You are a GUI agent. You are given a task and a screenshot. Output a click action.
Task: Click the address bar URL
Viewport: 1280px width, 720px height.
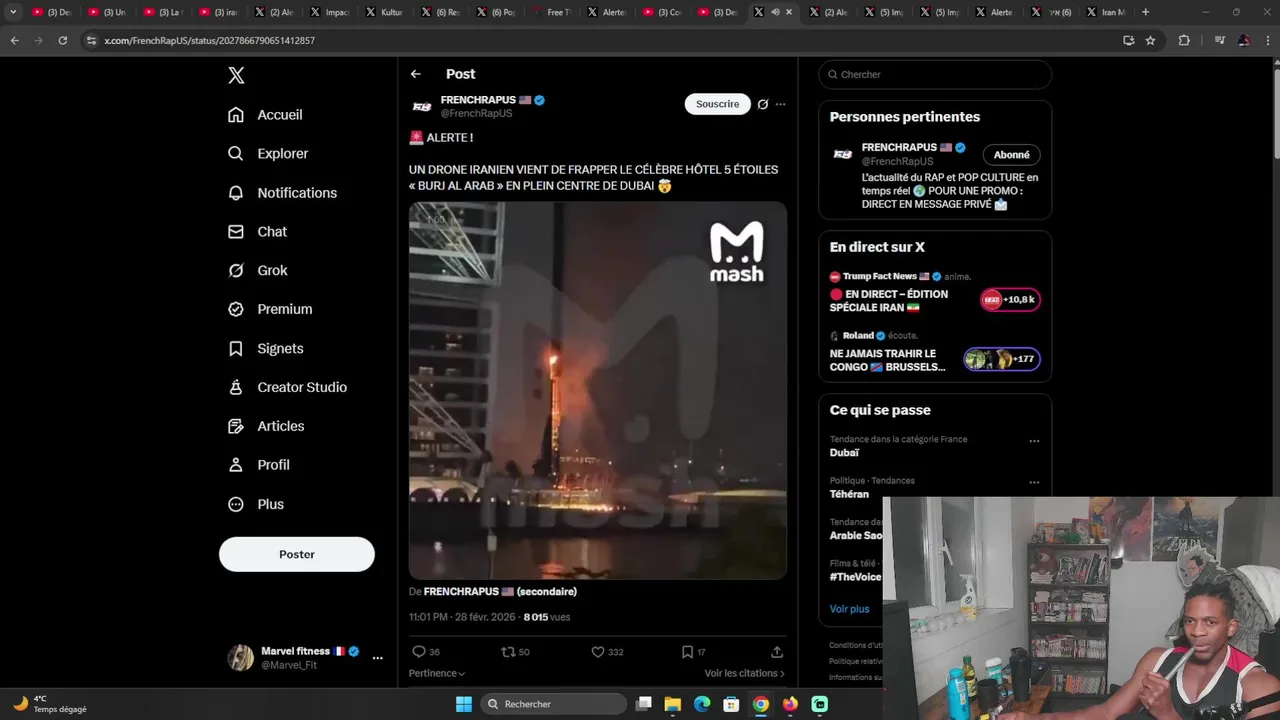tap(210, 41)
